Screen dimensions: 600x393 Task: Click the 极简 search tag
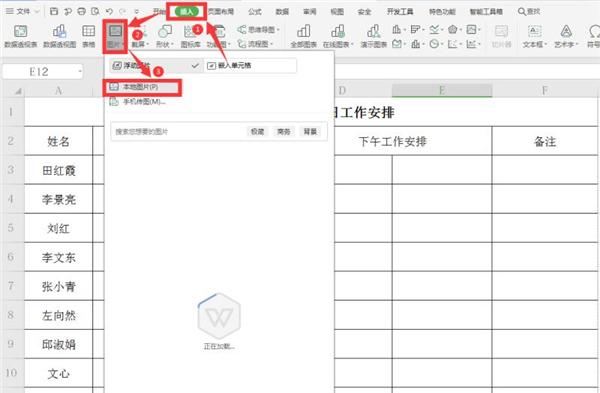[258, 132]
